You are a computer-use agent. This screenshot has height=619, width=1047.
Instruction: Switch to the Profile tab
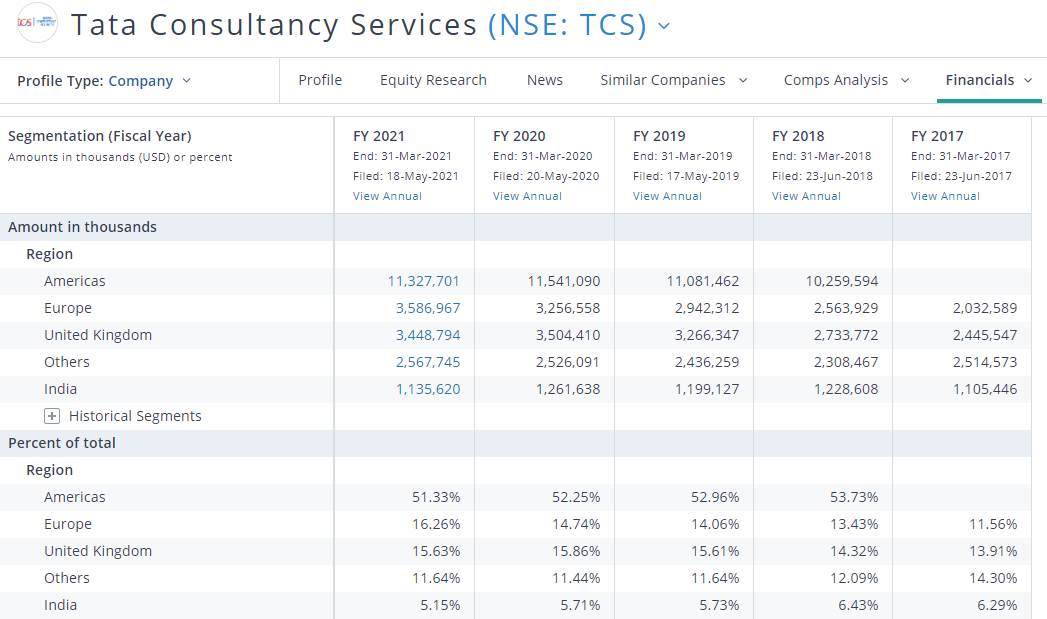pyautogui.click(x=320, y=80)
